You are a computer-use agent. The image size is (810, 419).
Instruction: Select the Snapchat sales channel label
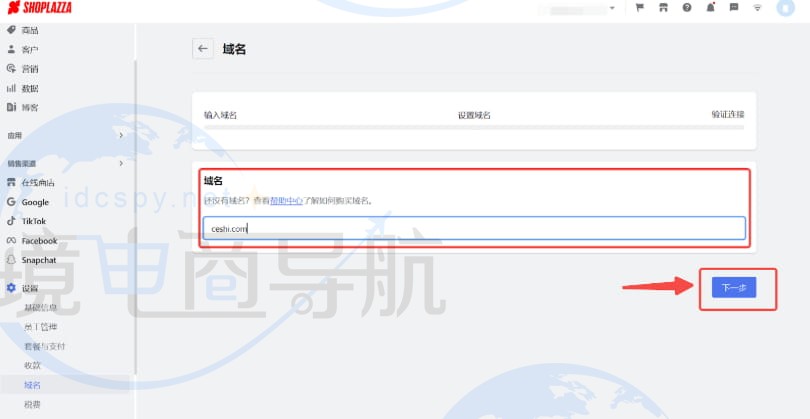pyautogui.click(x=39, y=260)
